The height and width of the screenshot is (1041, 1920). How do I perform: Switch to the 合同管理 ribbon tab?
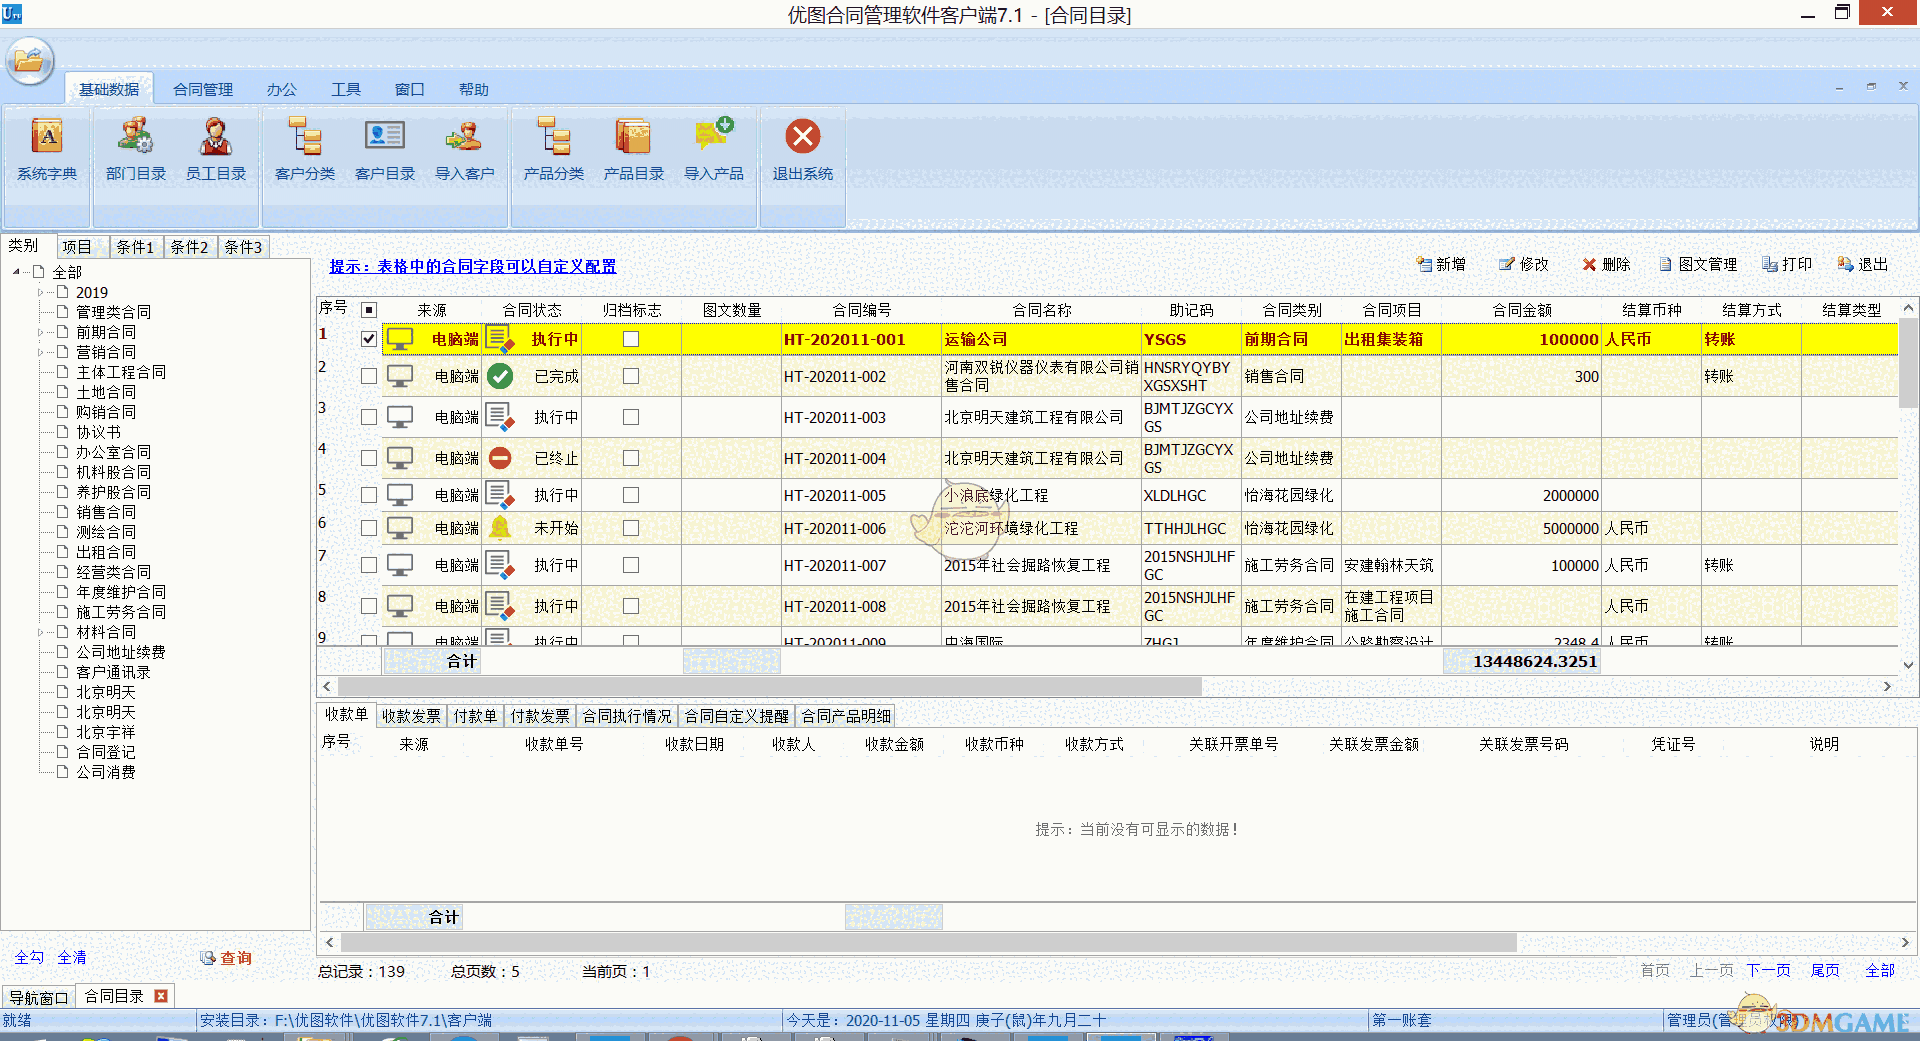pyautogui.click(x=201, y=89)
